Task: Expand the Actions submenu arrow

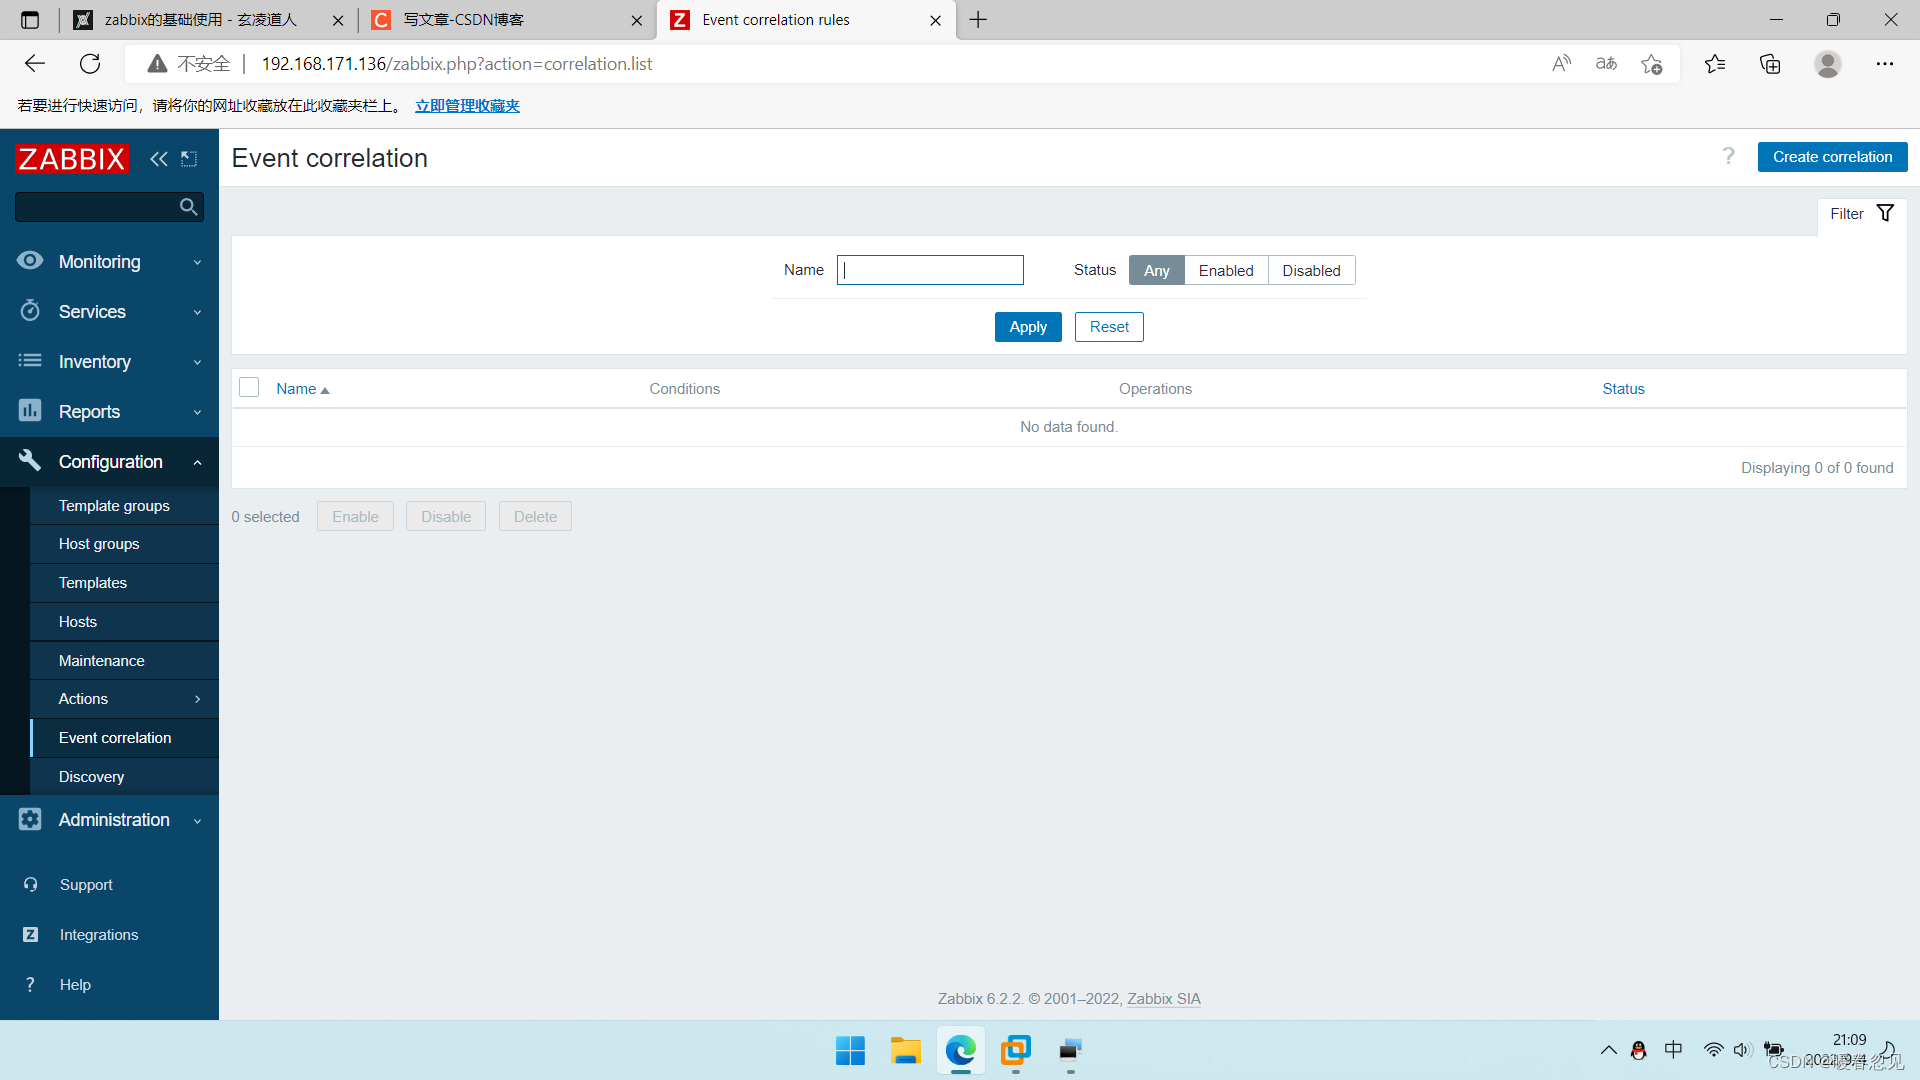Action: pyautogui.click(x=197, y=699)
